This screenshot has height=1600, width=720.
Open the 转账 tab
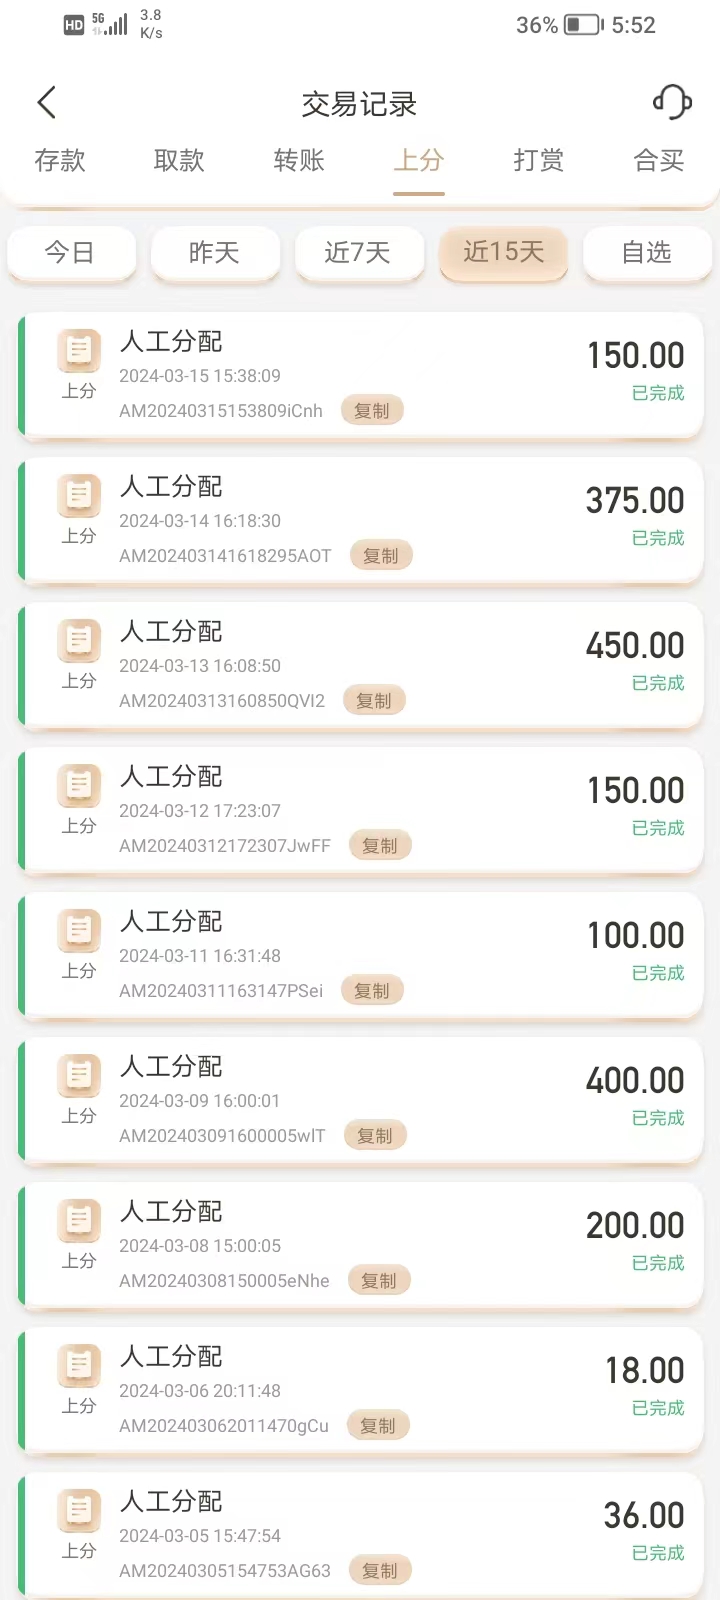[299, 160]
